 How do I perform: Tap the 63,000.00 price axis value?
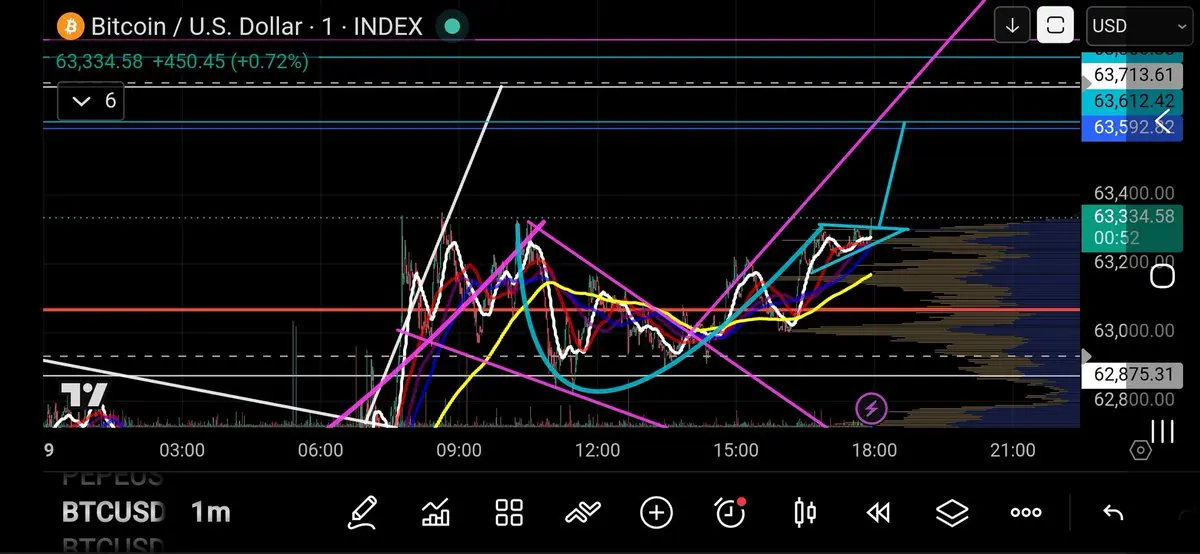[x=1134, y=331]
